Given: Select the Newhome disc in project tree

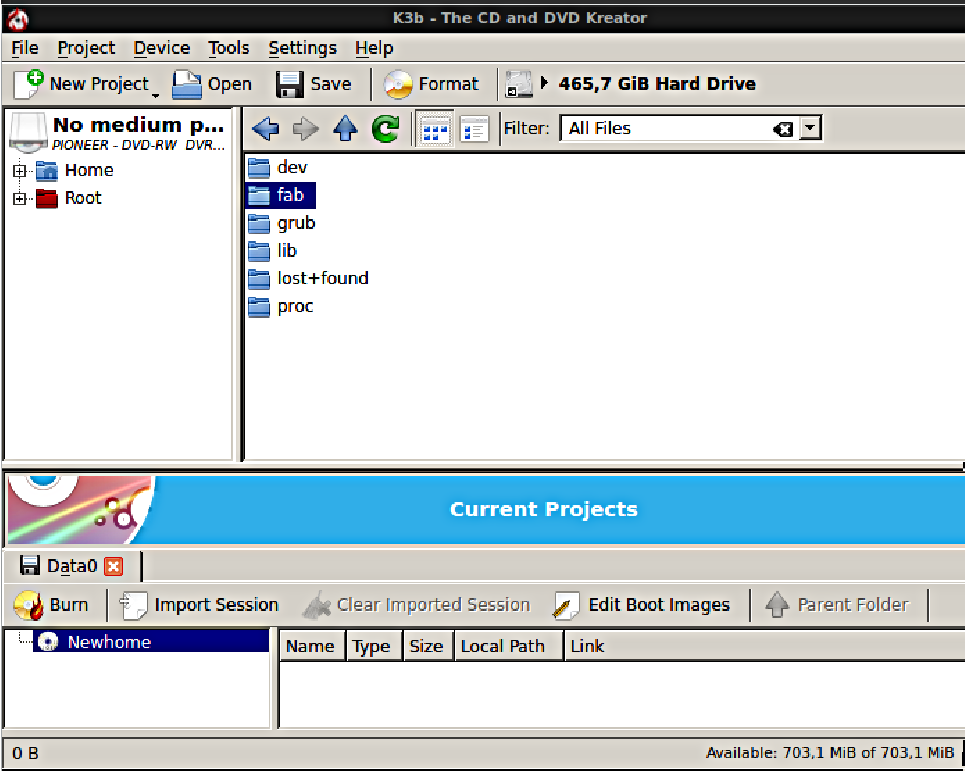Looking at the screenshot, I should pyautogui.click(x=151, y=642).
